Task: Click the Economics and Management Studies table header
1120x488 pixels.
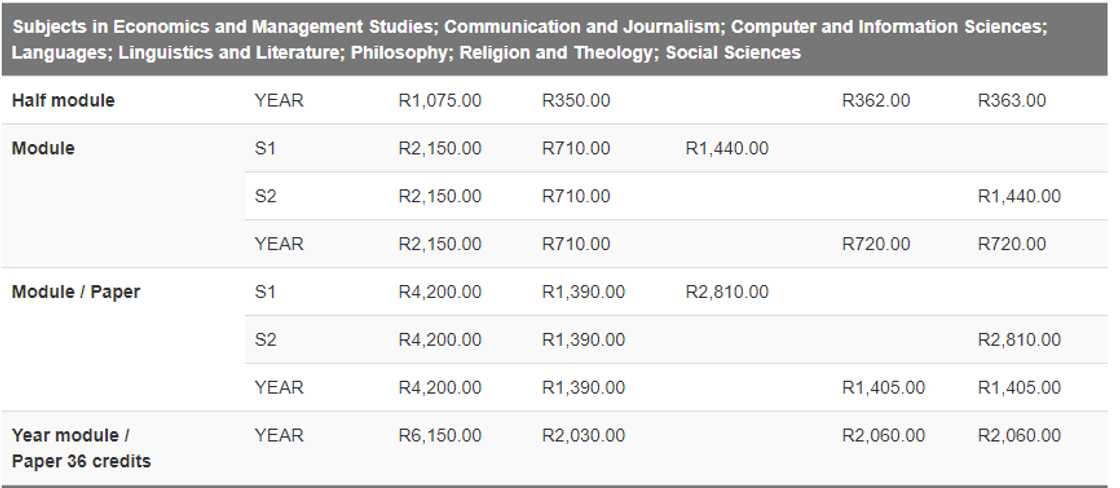Action: point(530,39)
